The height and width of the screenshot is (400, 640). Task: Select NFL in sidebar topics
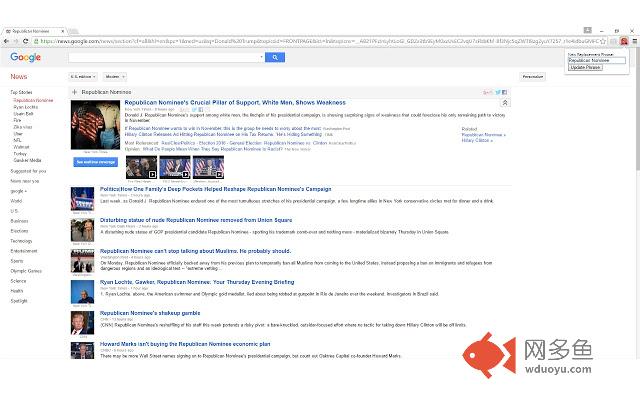18,140
